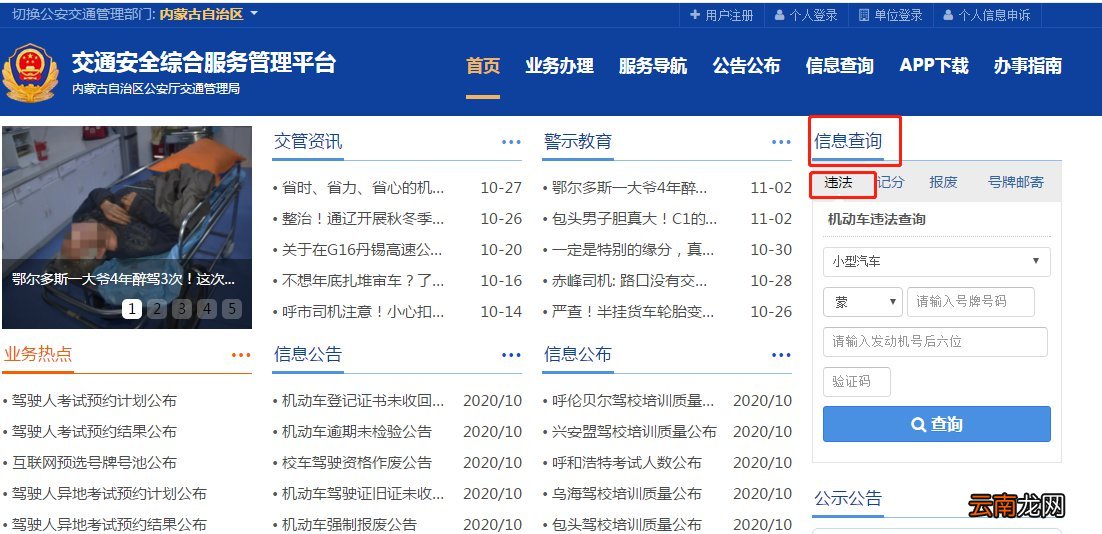Open 办事指南 navigation item
Image resolution: width=1102 pixels, height=534 pixels.
(x=1028, y=66)
